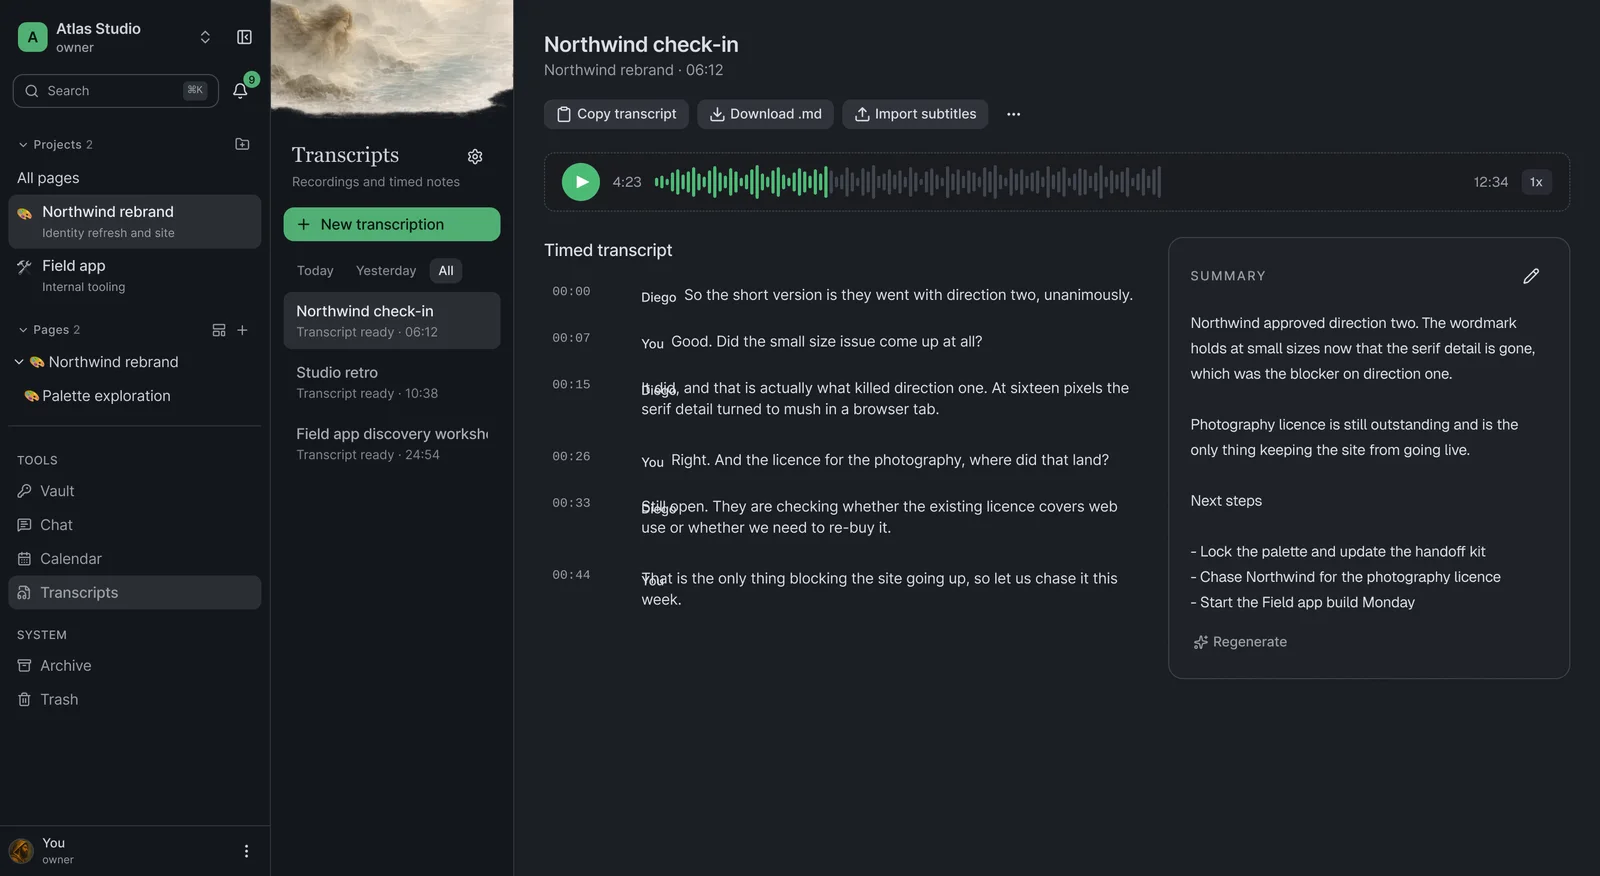Click the Field app hammer icon
Image resolution: width=1600 pixels, height=876 pixels.
point(25,266)
